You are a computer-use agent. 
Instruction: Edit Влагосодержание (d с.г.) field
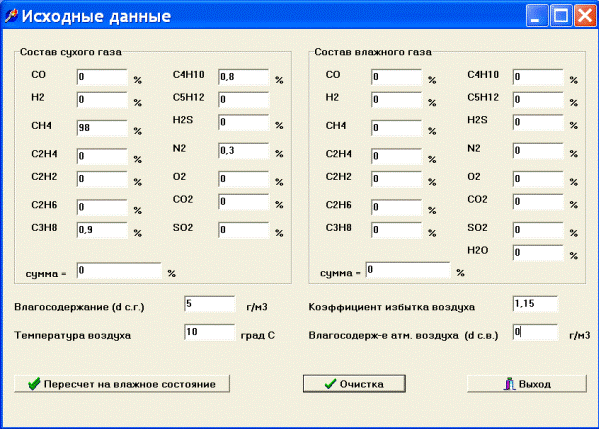point(210,304)
